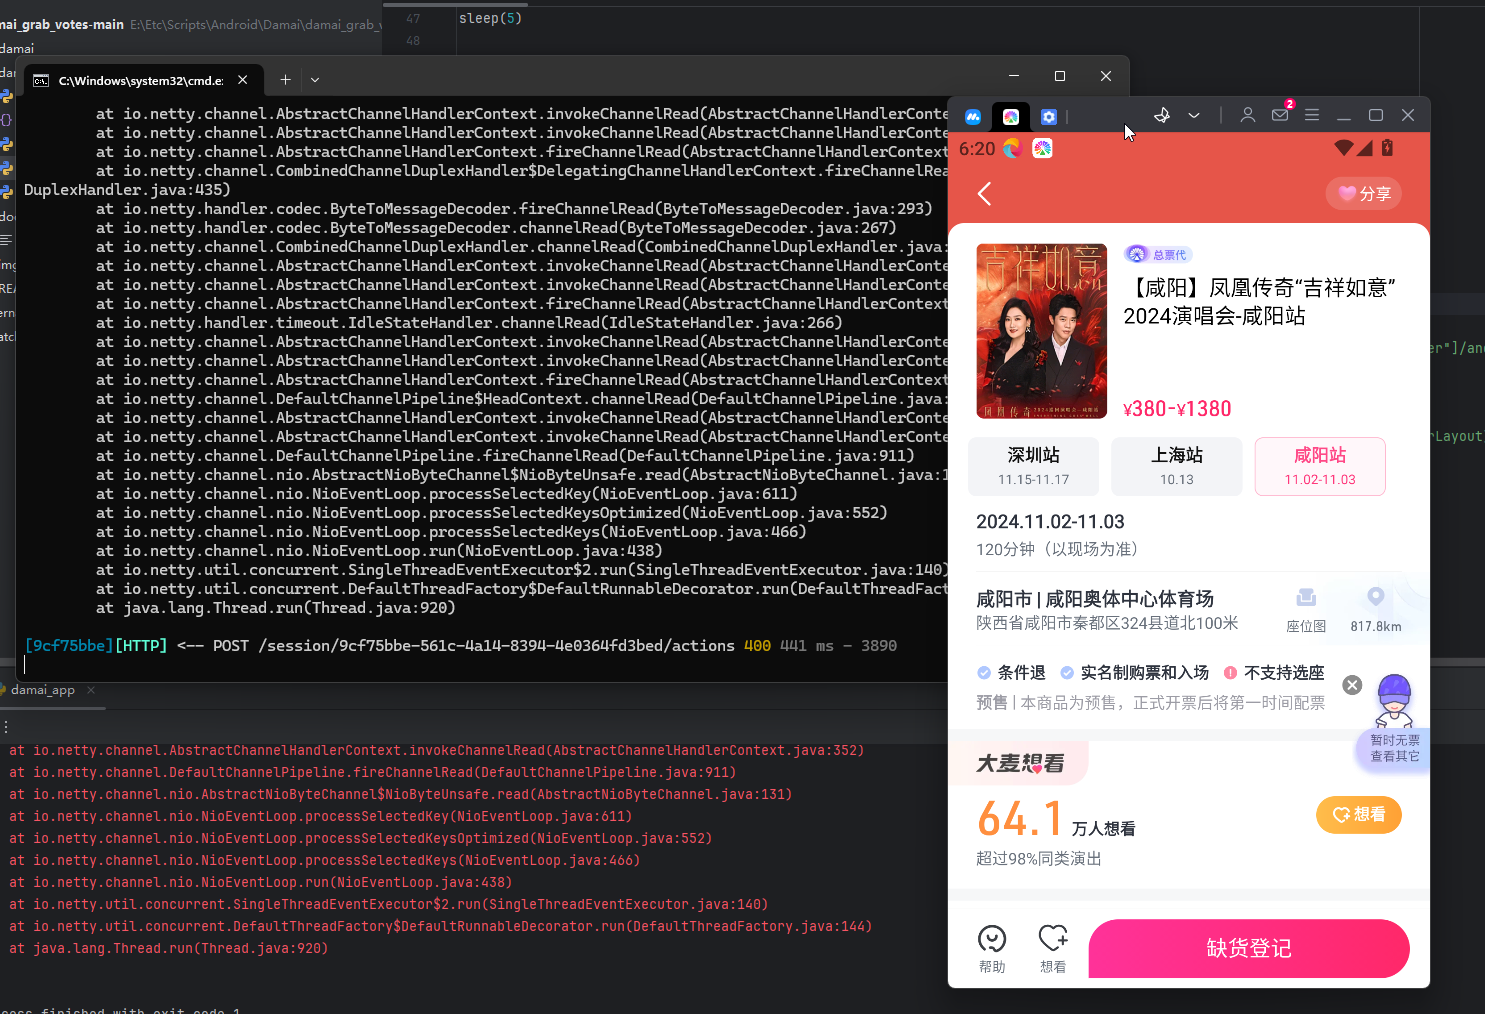Open emulator messages with 2 badge
Screen dimensions: 1485x1014
(x=1281, y=113)
